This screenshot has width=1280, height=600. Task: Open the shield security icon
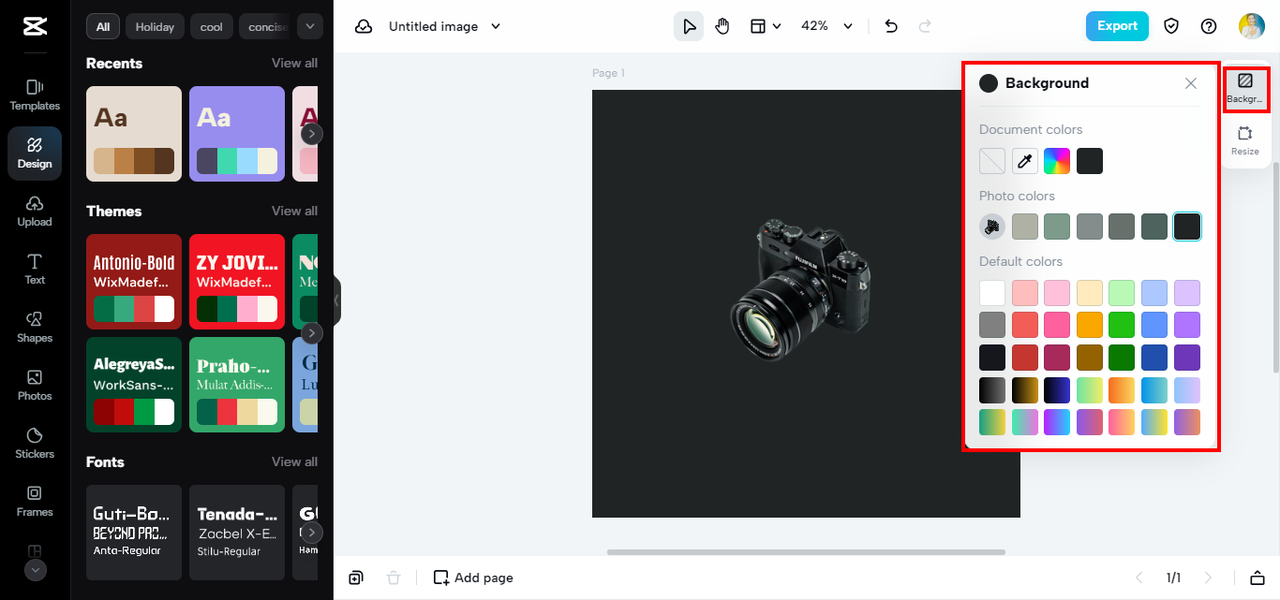click(x=1172, y=27)
